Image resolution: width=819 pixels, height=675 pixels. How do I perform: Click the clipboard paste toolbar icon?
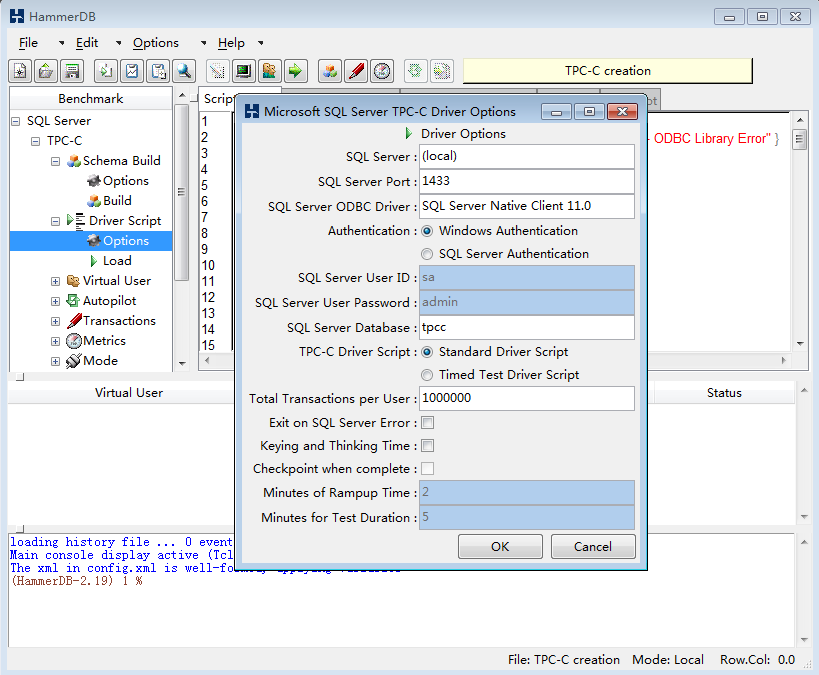[158, 71]
